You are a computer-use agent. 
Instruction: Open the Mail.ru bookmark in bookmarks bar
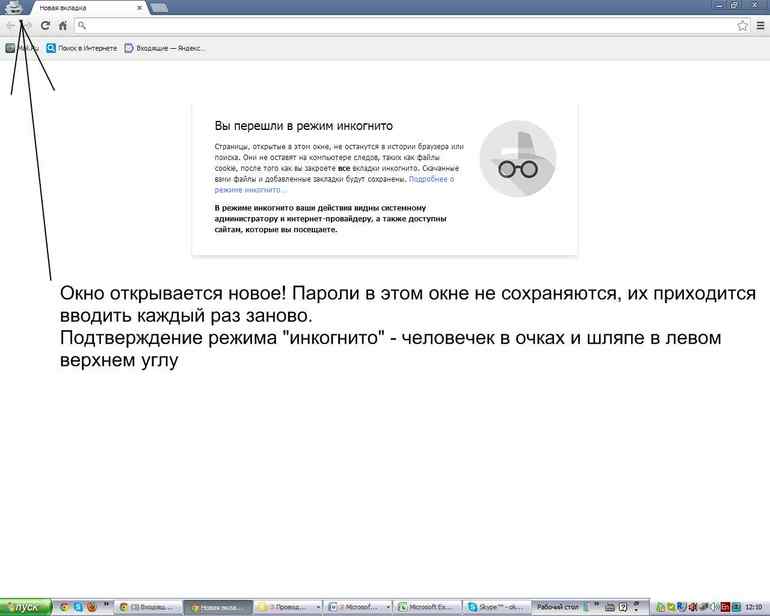(x=20, y=47)
